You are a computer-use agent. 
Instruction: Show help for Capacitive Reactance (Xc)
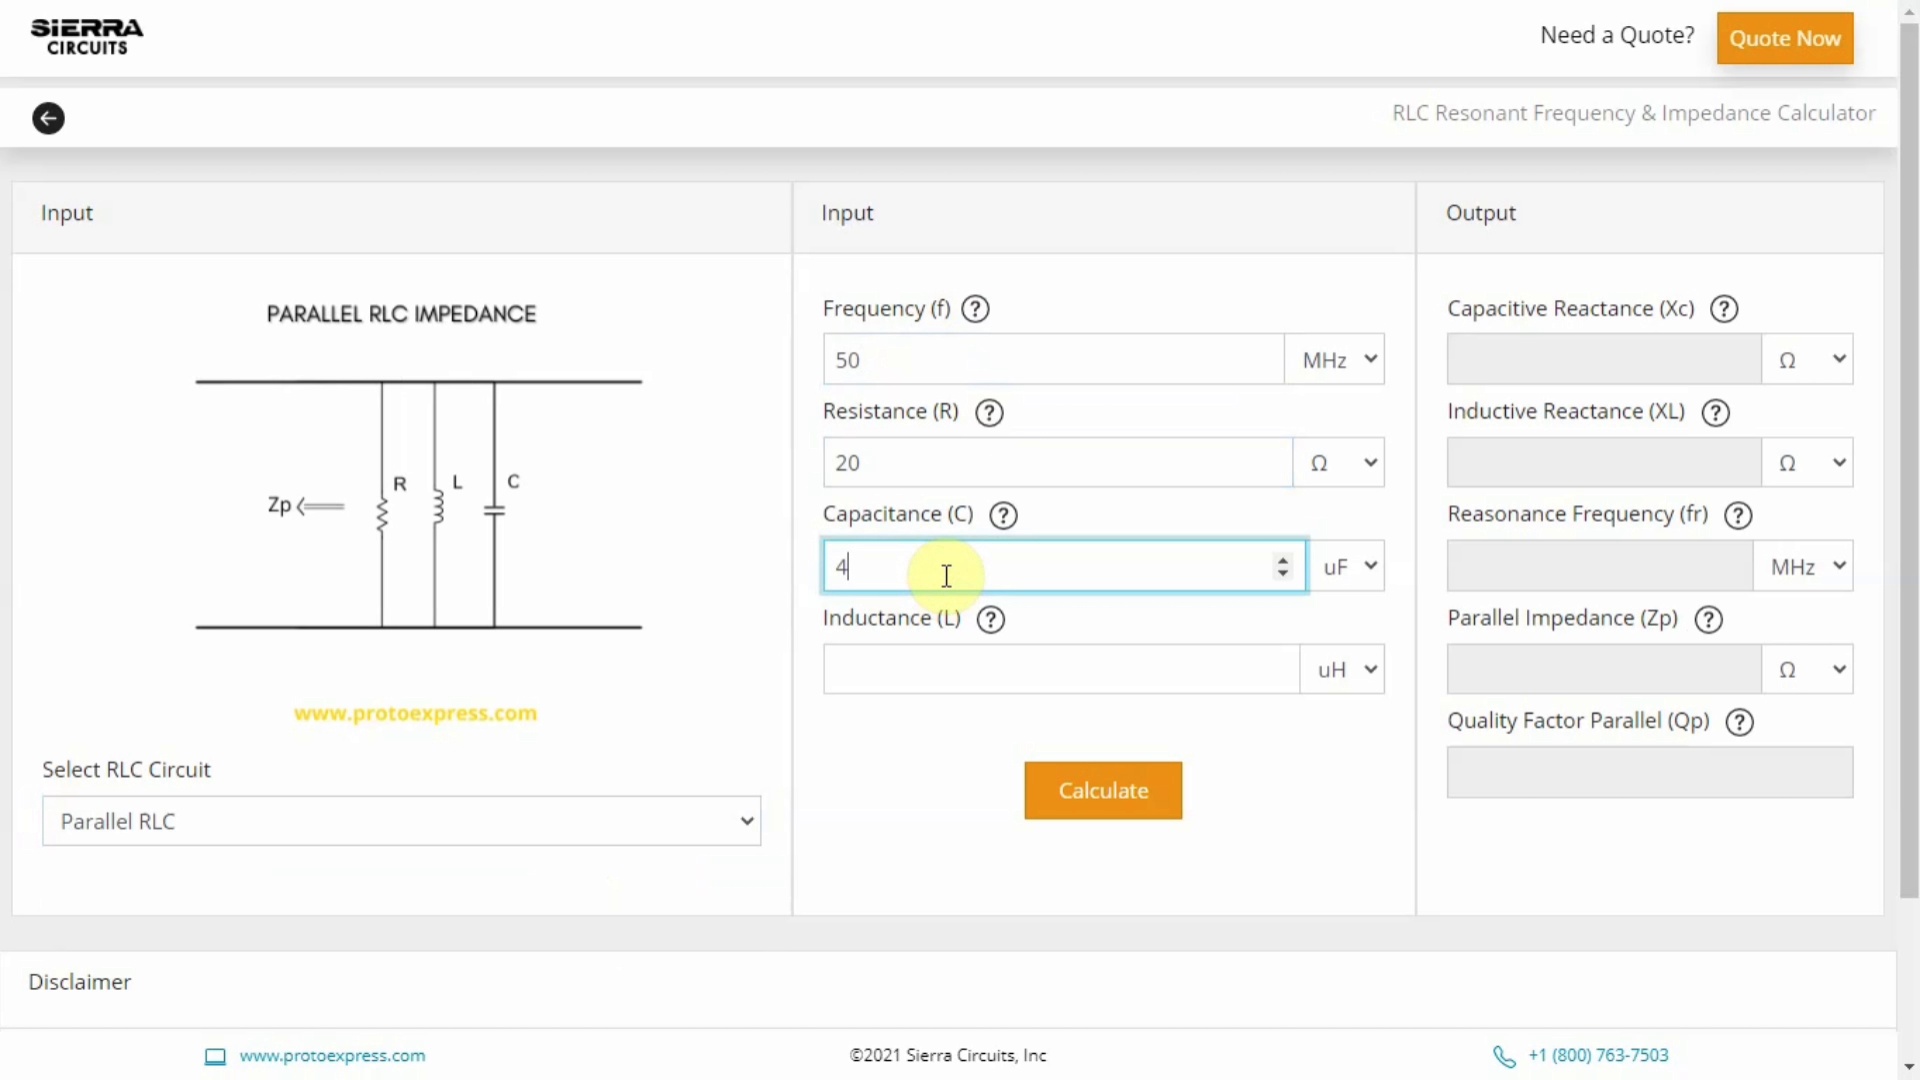pos(1724,309)
